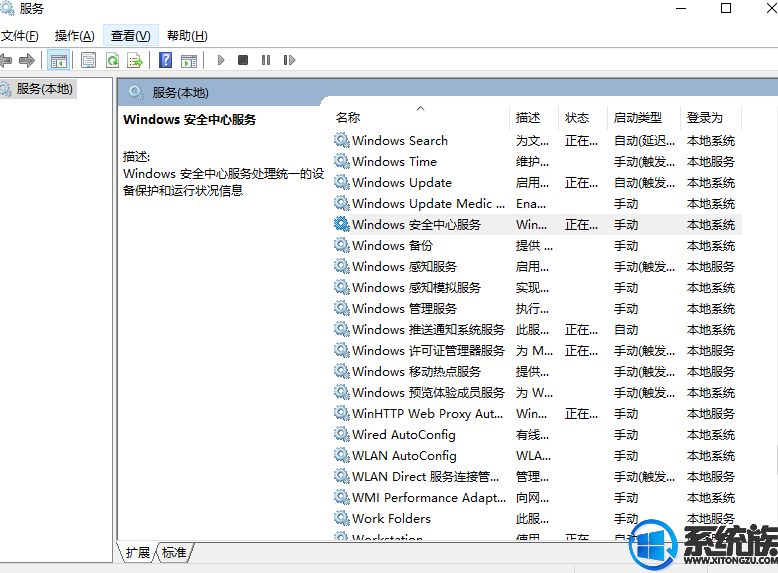The height and width of the screenshot is (573, 778).
Task: Click the Start Service play icon
Action: [221, 61]
